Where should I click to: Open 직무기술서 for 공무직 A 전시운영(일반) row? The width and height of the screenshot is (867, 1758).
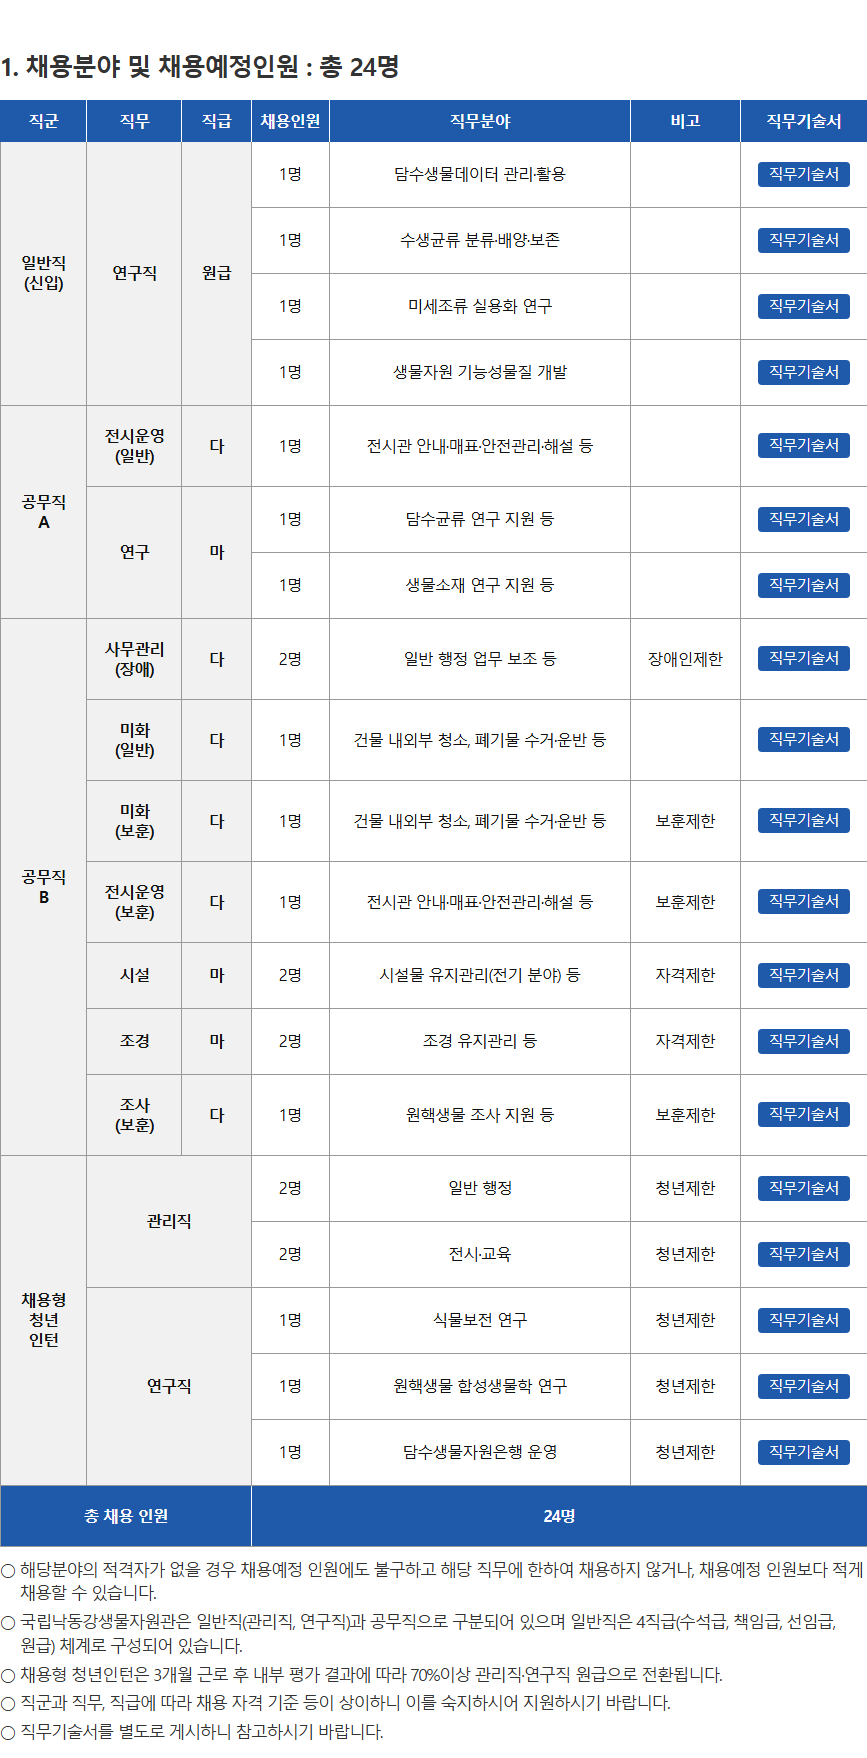click(803, 445)
